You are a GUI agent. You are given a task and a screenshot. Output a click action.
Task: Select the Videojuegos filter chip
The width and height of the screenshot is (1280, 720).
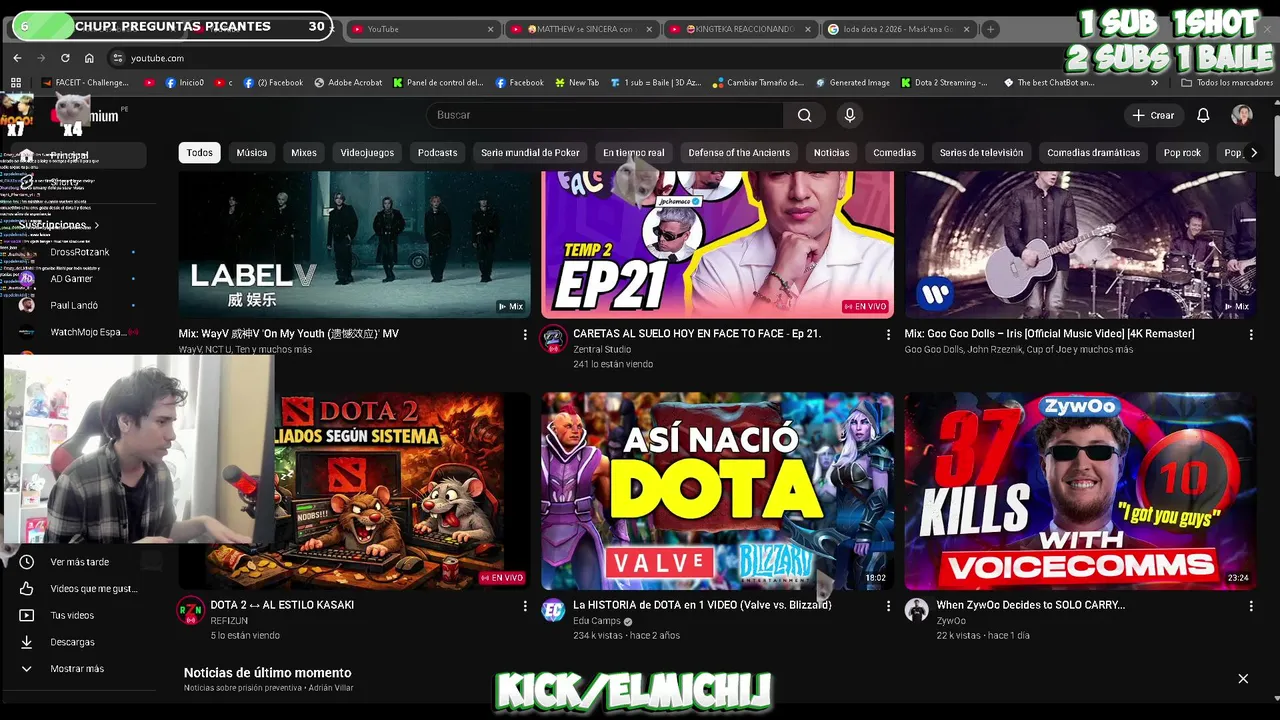367,153
